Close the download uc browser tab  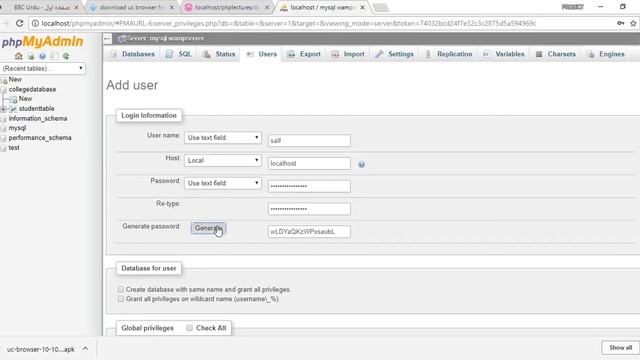click(x=172, y=7)
